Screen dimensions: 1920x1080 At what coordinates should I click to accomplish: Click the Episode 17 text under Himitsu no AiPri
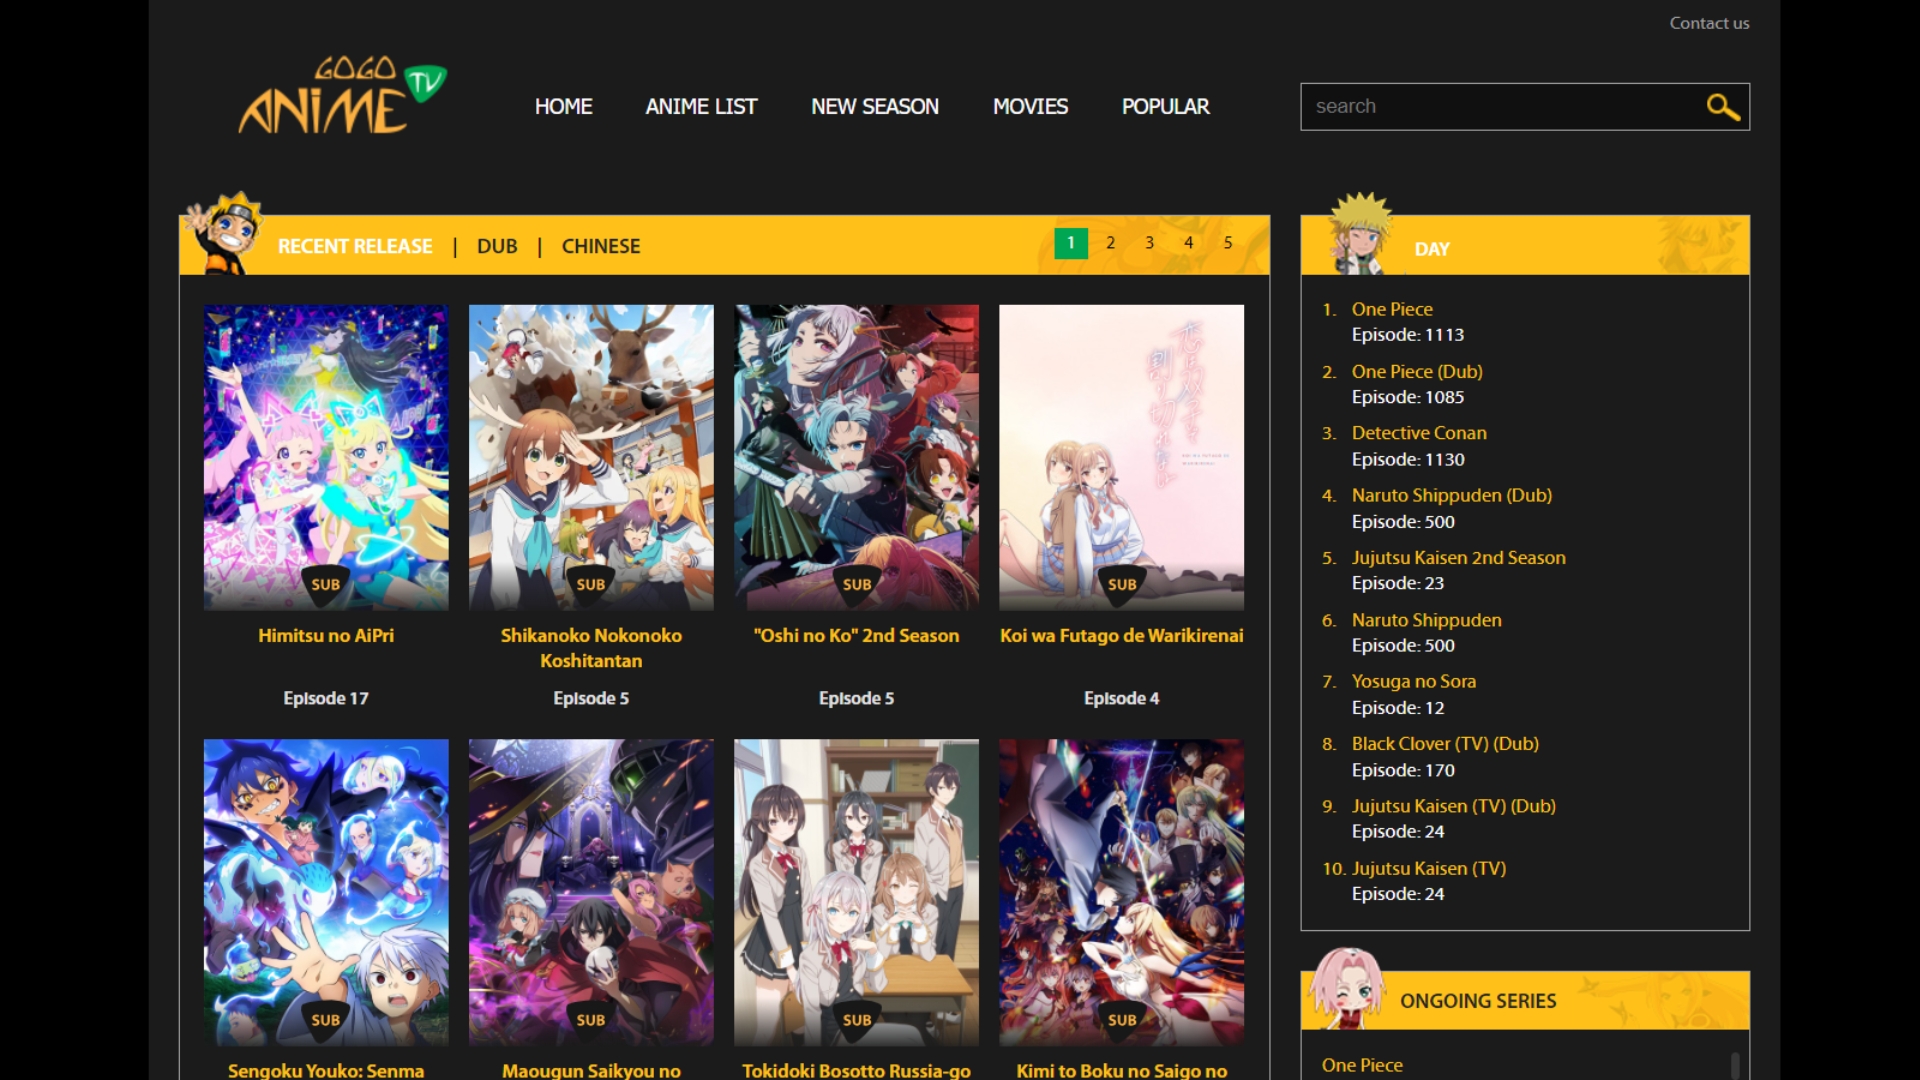coord(326,698)
